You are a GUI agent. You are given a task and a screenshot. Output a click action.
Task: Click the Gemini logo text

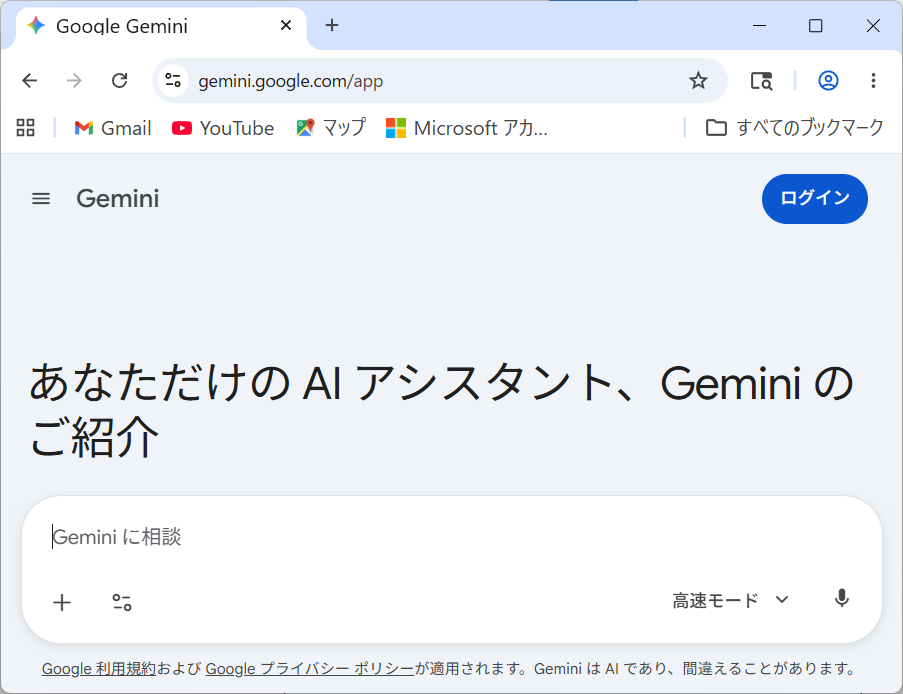coord(118,199)
